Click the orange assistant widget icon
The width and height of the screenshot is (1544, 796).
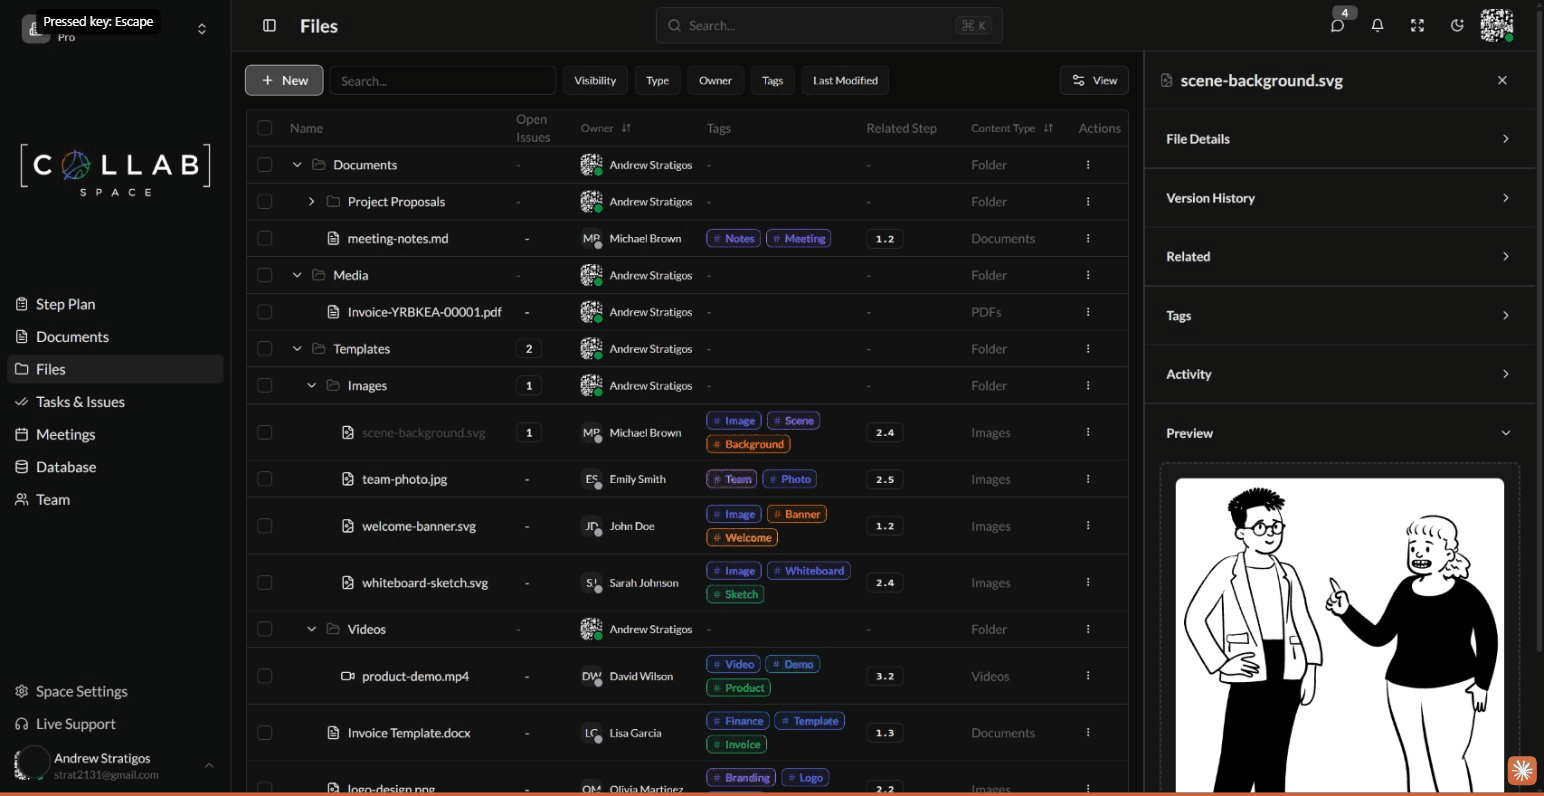(x=1522, y=771)
